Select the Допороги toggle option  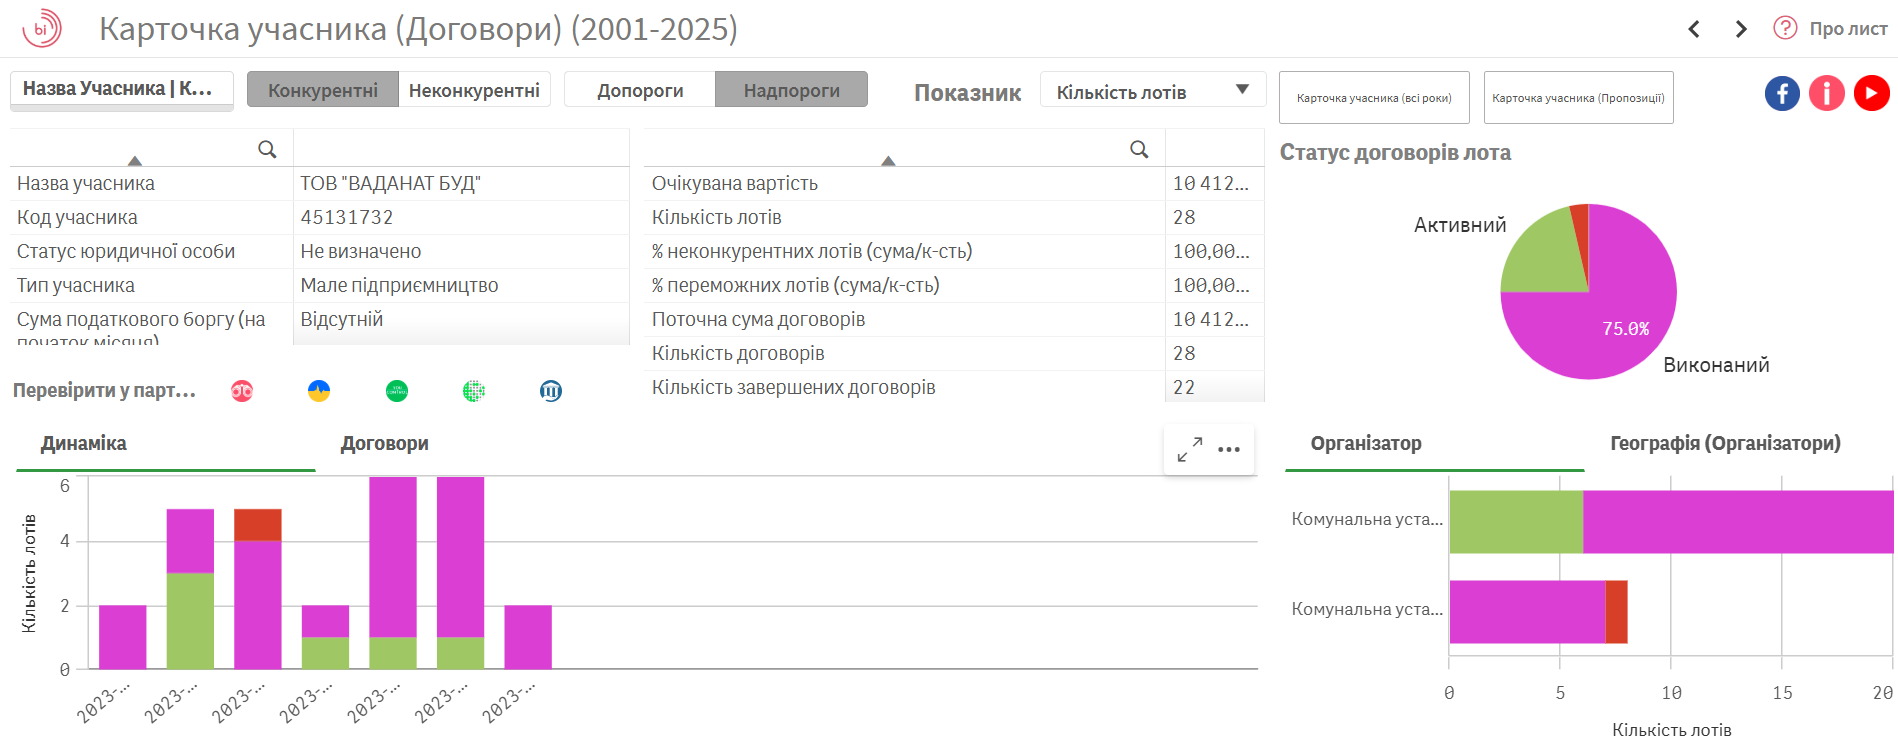tap(640, 90)
